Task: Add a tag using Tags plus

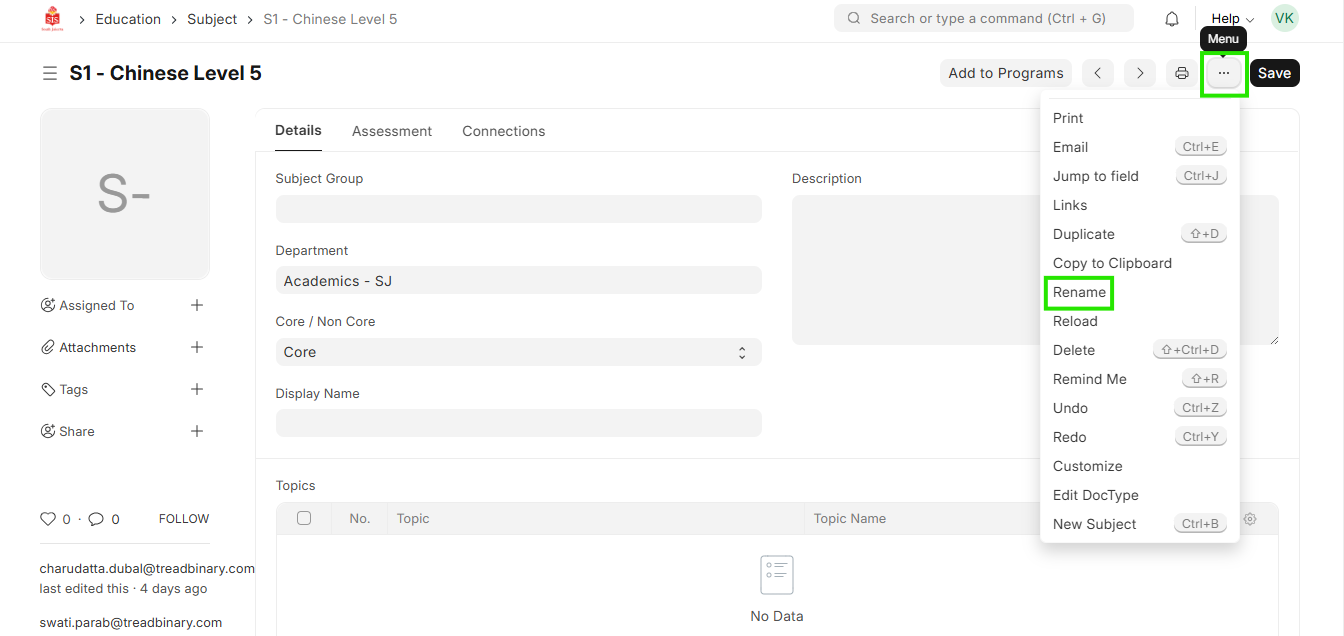Action: [x=197, y=389]
